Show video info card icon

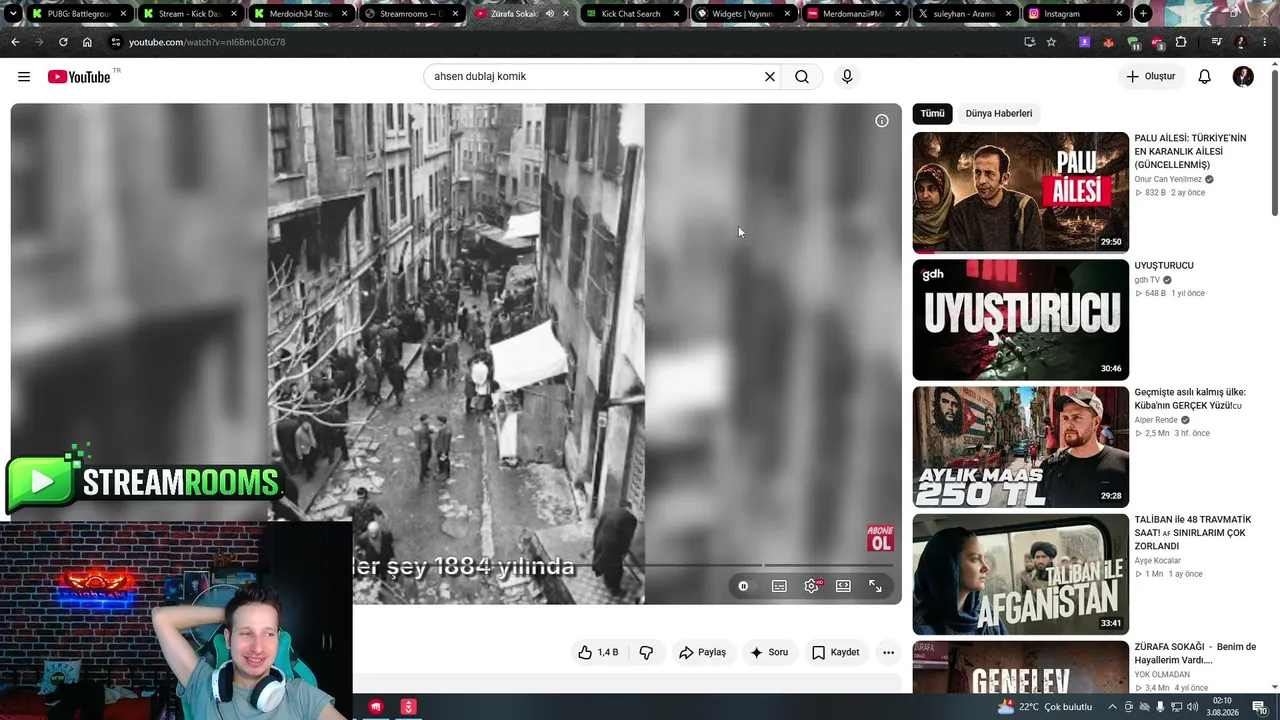point(882,121)
